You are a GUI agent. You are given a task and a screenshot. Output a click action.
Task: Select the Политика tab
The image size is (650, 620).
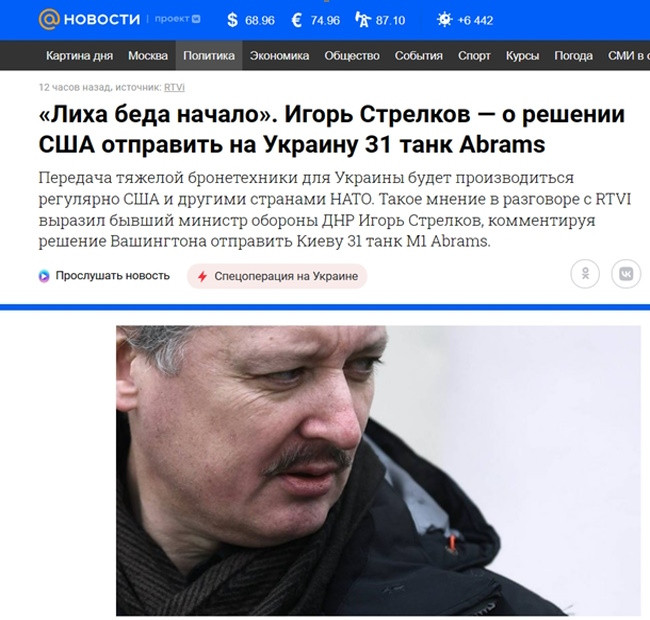tap(209, 56)
